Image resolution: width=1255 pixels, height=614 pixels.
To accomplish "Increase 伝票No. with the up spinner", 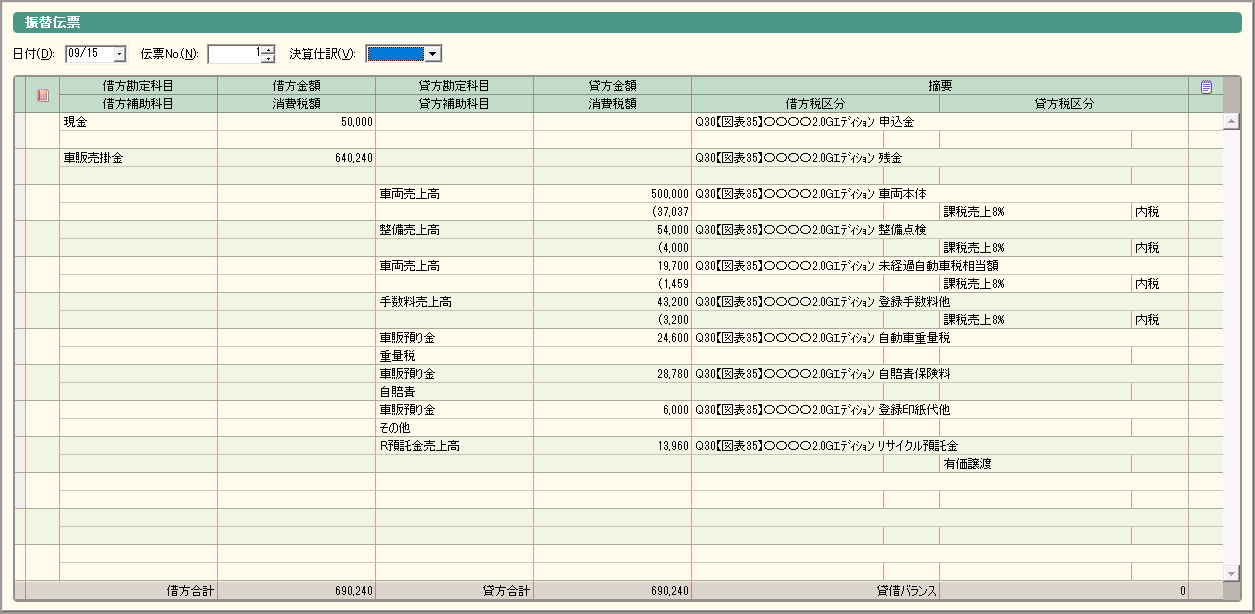I will point(268,49).
